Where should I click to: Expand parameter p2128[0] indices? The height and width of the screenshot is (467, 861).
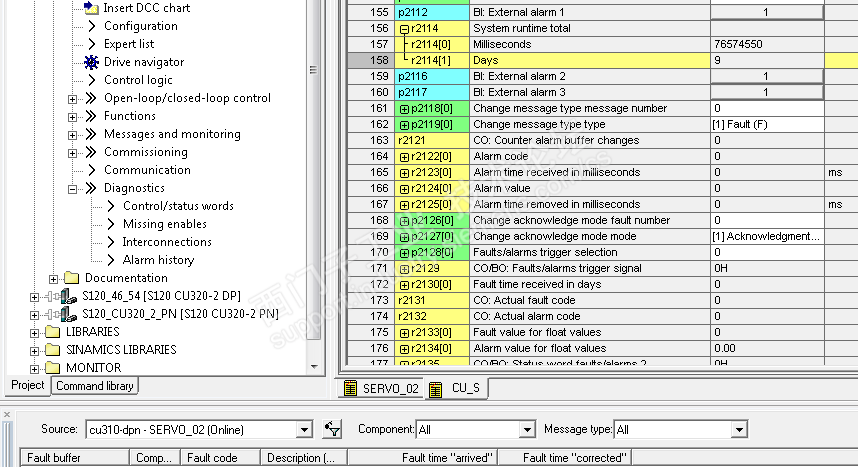tap(404, 253)
